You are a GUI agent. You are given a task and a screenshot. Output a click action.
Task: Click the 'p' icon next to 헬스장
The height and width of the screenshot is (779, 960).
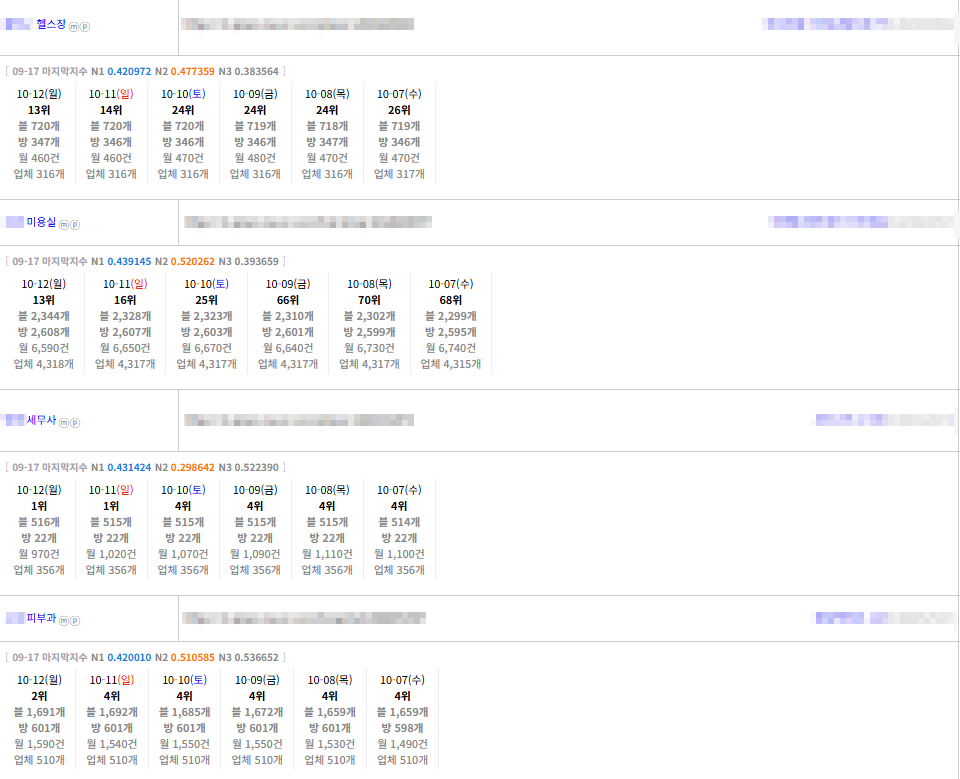pyautogui.click(x=84, y=27)
